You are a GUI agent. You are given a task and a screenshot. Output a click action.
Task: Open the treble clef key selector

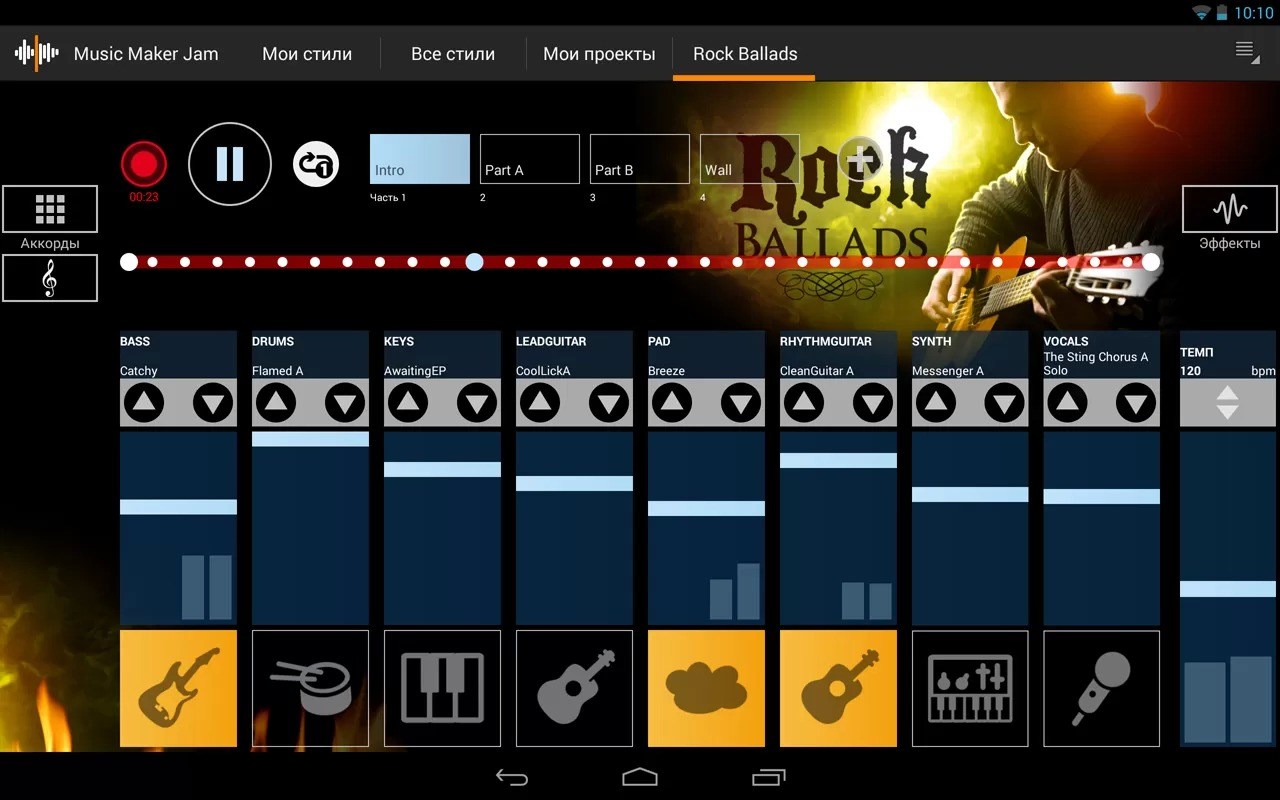tap(50, 278)
